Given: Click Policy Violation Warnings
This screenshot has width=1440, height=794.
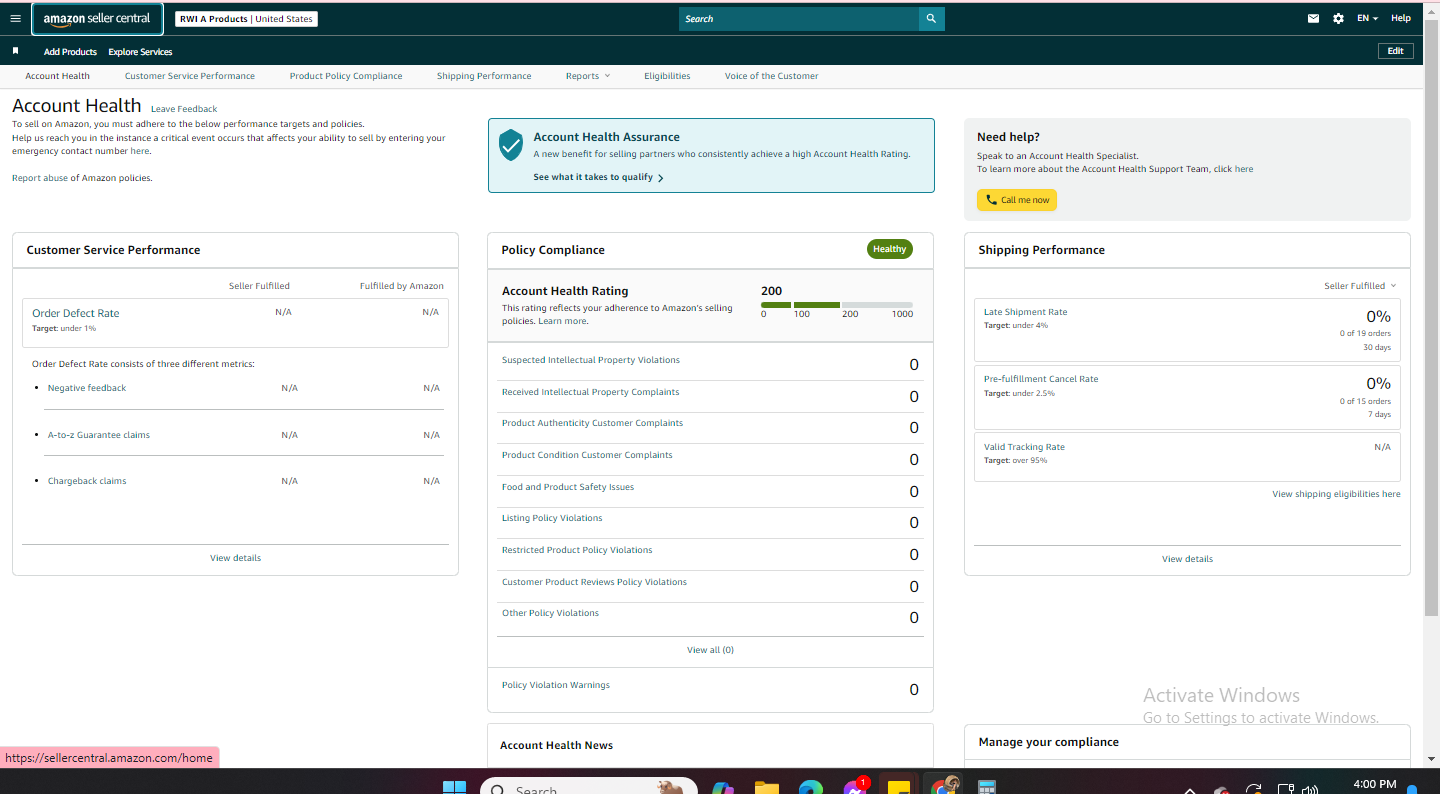Looking at the screenshot, I should [x=556, y=685].
